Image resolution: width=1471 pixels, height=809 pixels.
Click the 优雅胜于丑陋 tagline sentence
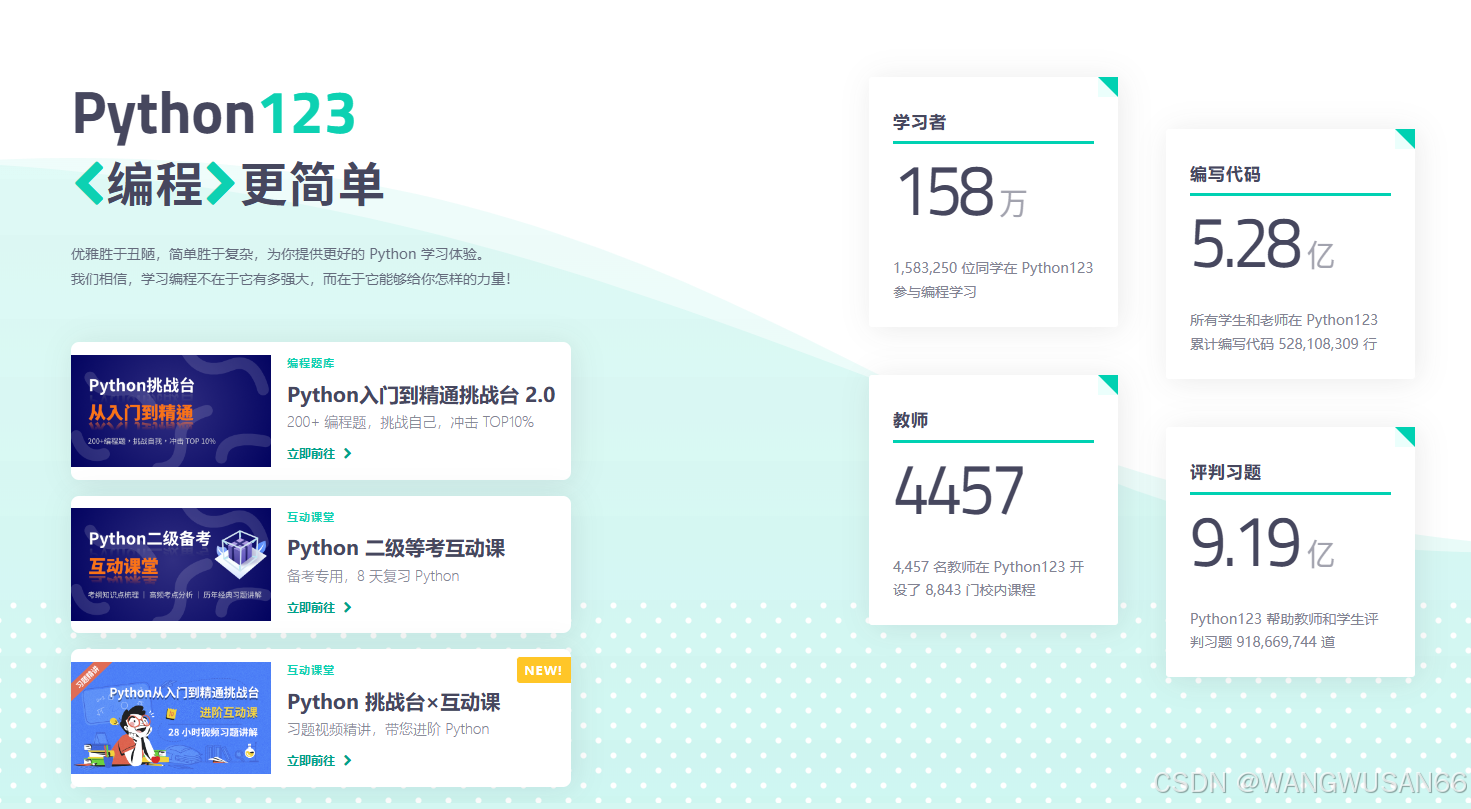click(x=278, y=254)
